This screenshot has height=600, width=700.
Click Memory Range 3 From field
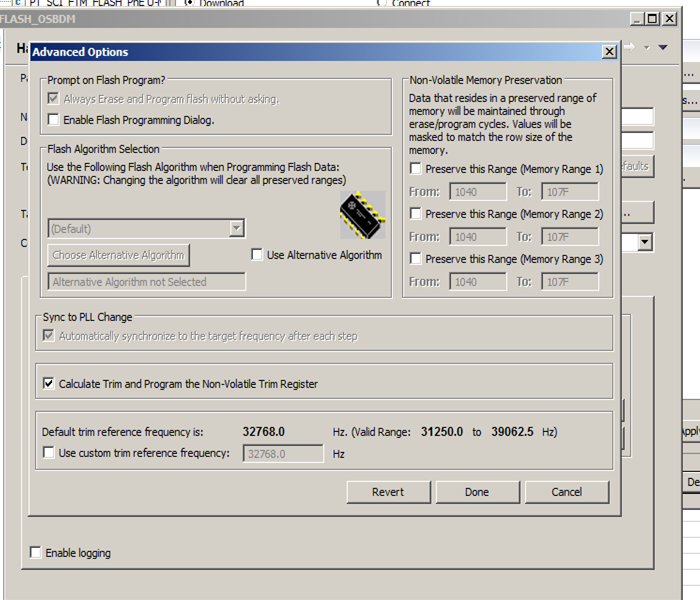coord(478,282)
